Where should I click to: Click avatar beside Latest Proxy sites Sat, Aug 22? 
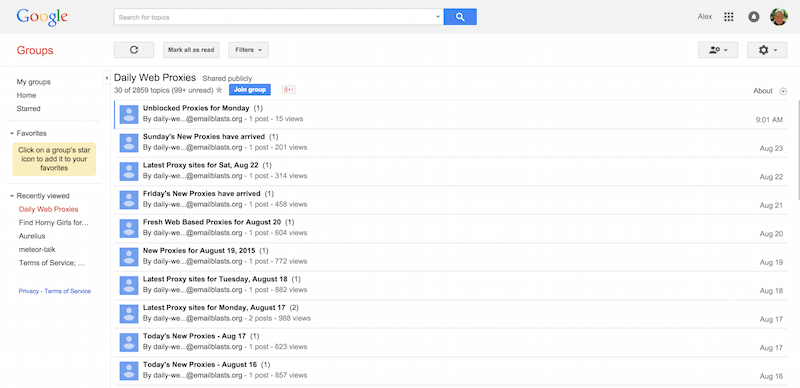(129, 171)
